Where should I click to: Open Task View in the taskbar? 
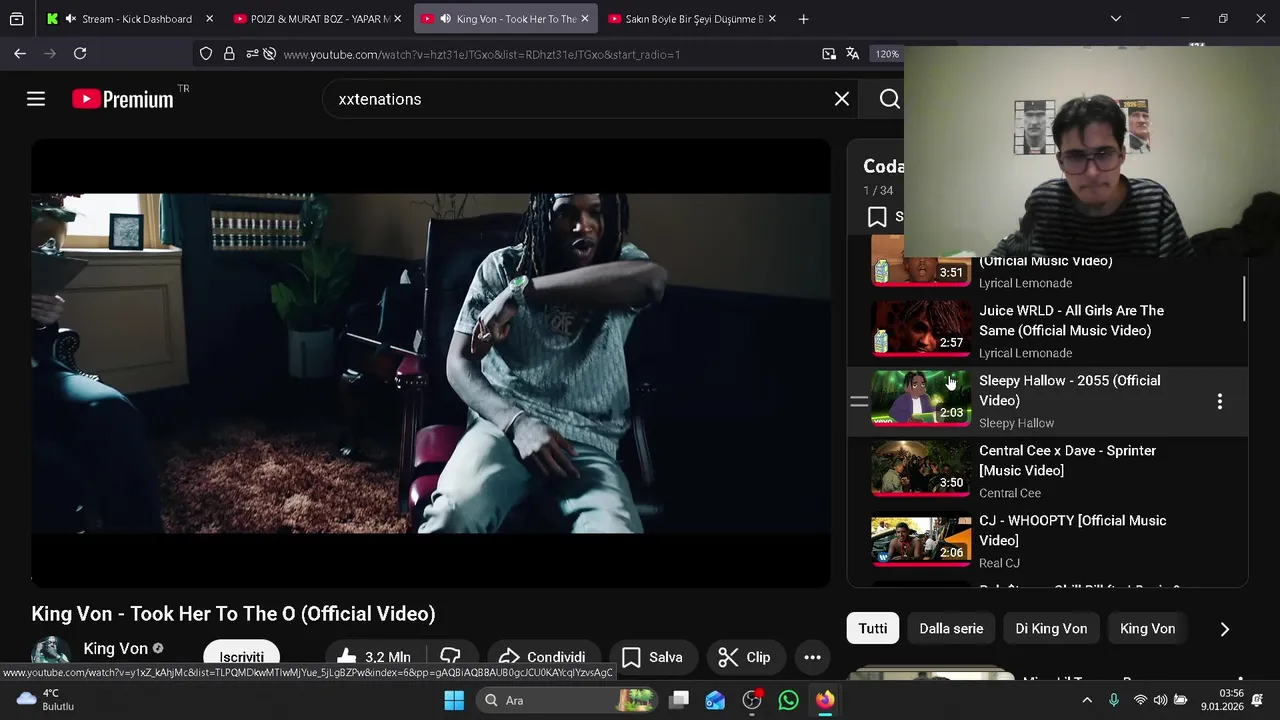pyautogui.click(x=679, y=700)
